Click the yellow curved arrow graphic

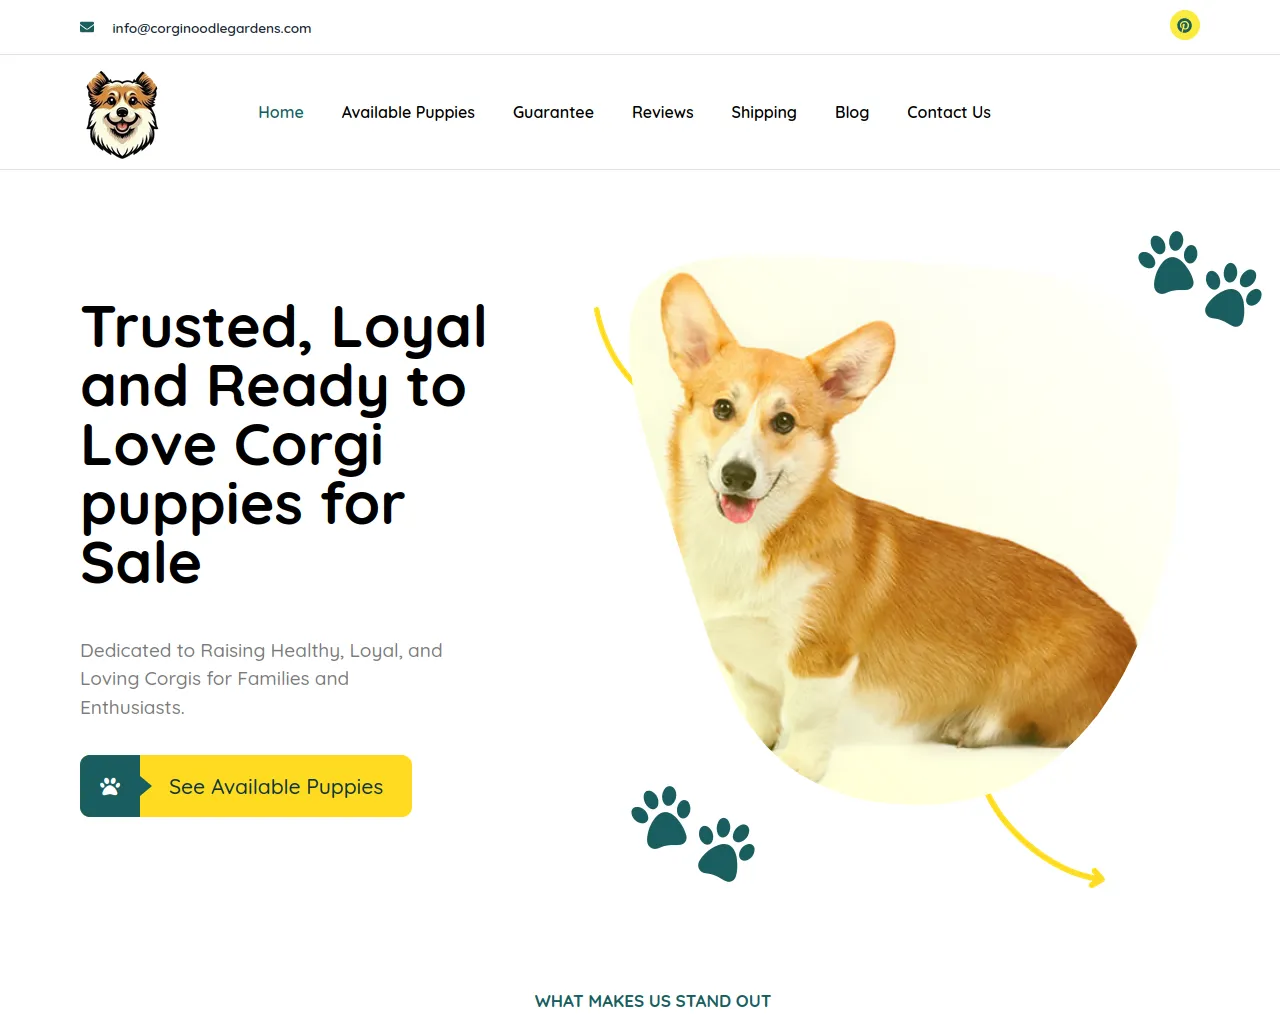(1045, 841)
